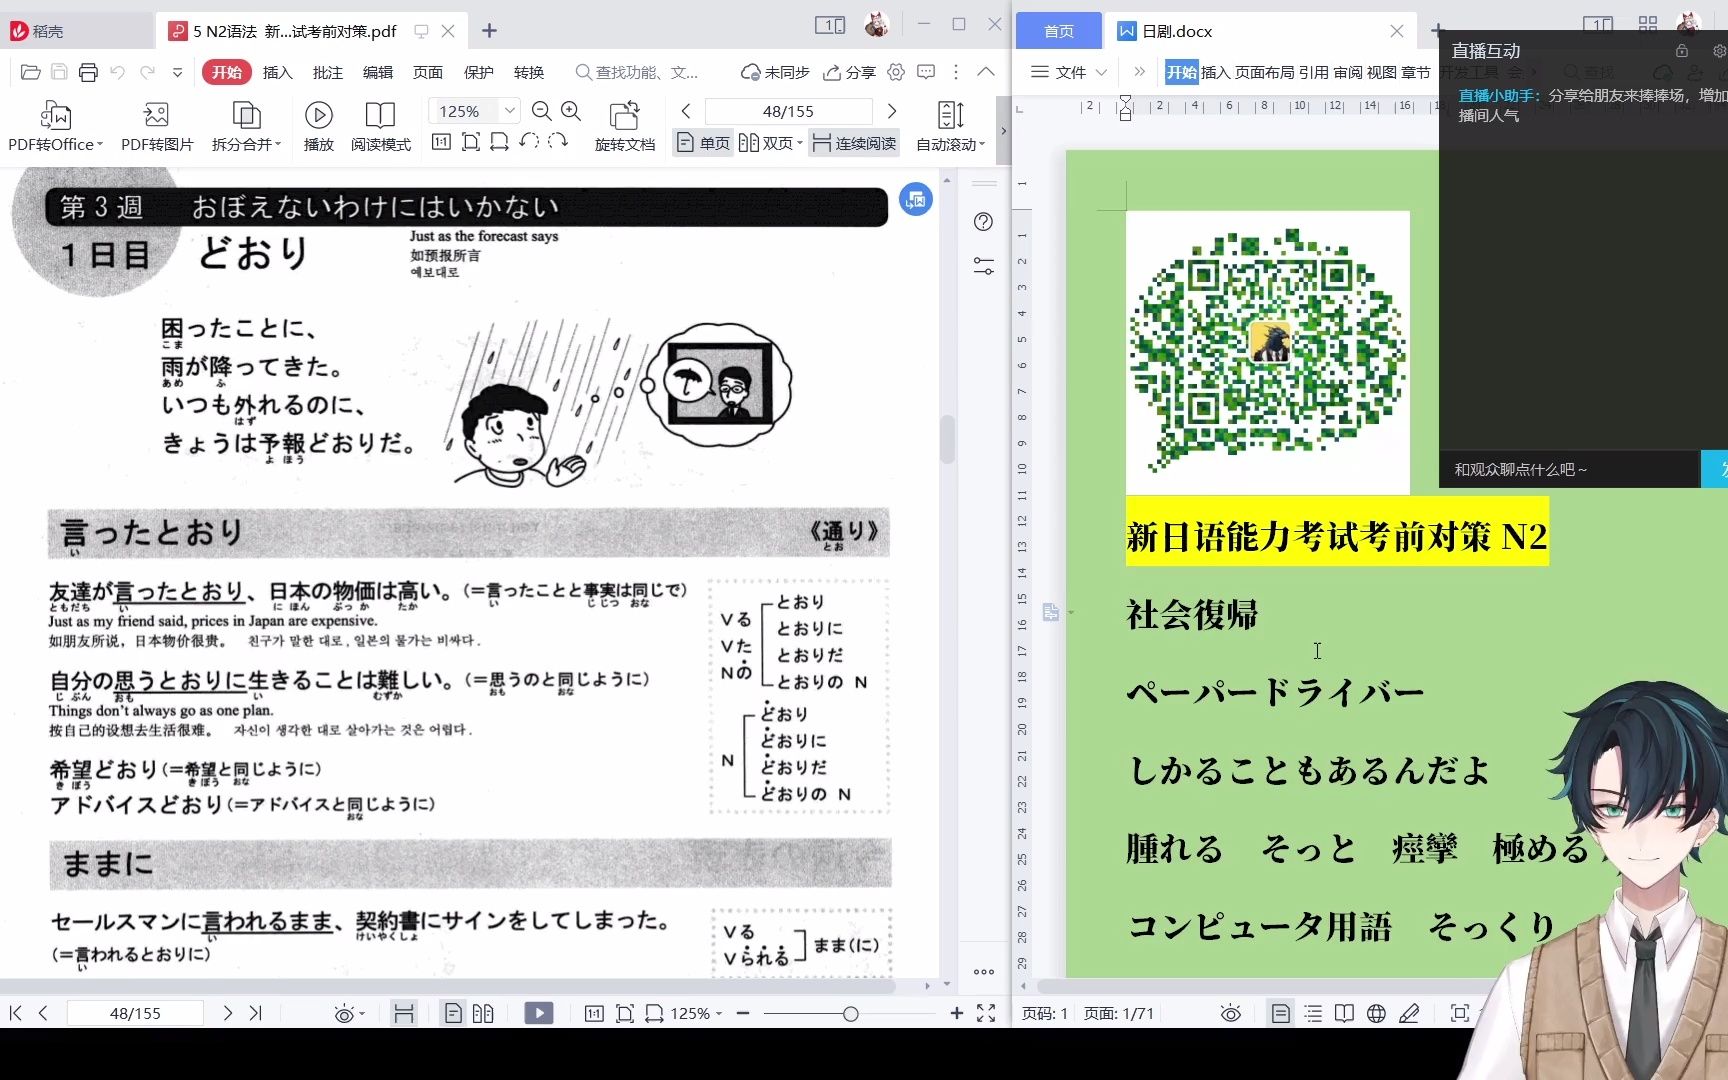Open the PDF转Office converter

coord(55,126)
